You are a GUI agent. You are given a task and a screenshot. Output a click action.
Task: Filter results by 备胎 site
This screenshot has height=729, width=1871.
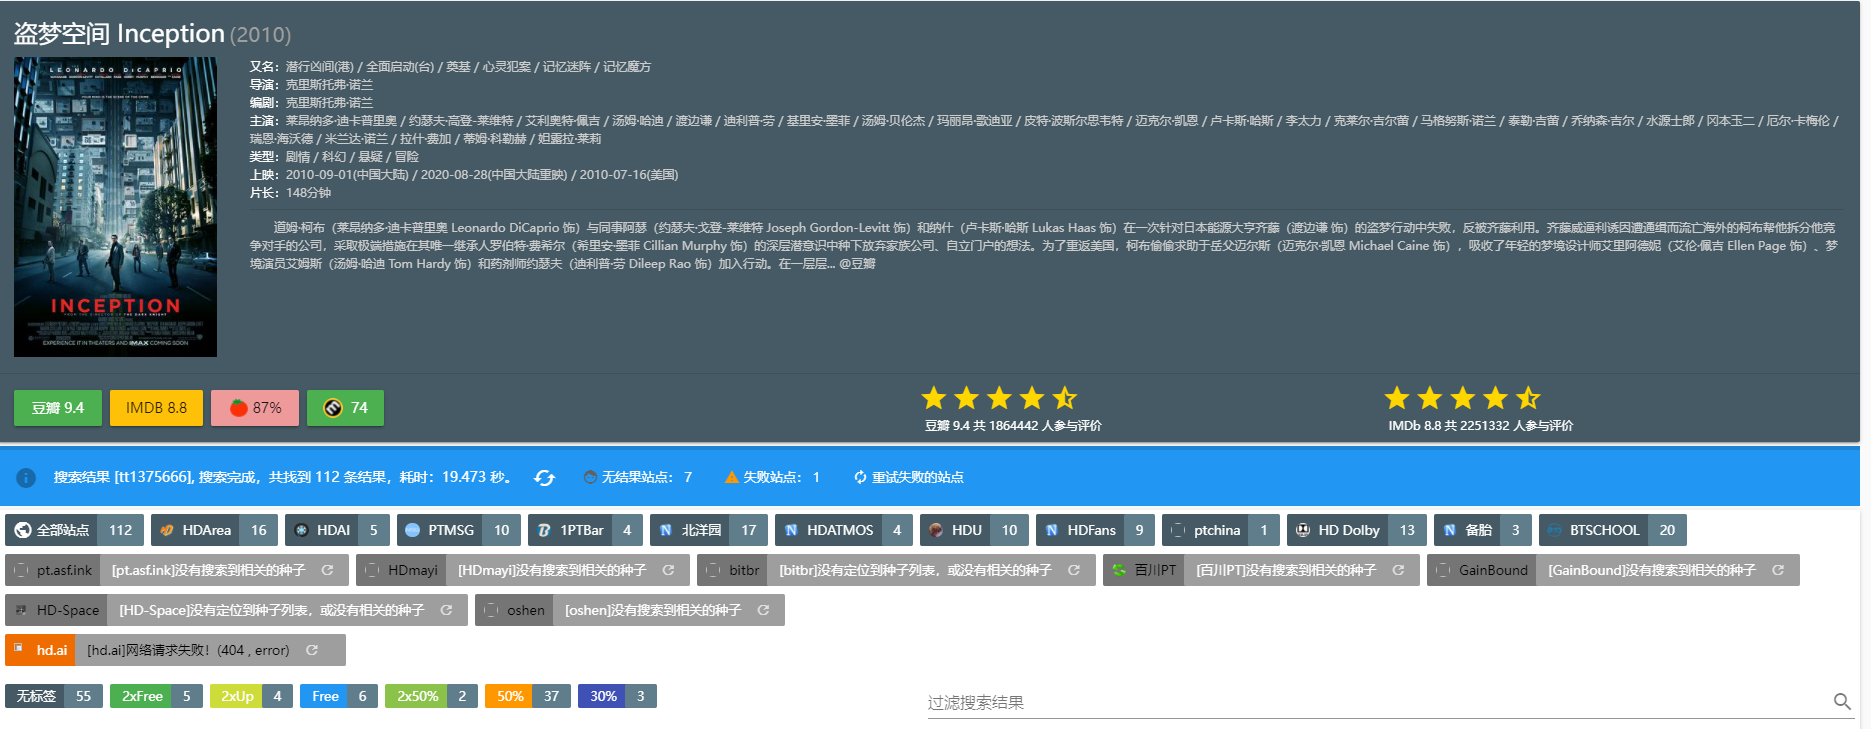1483,530
